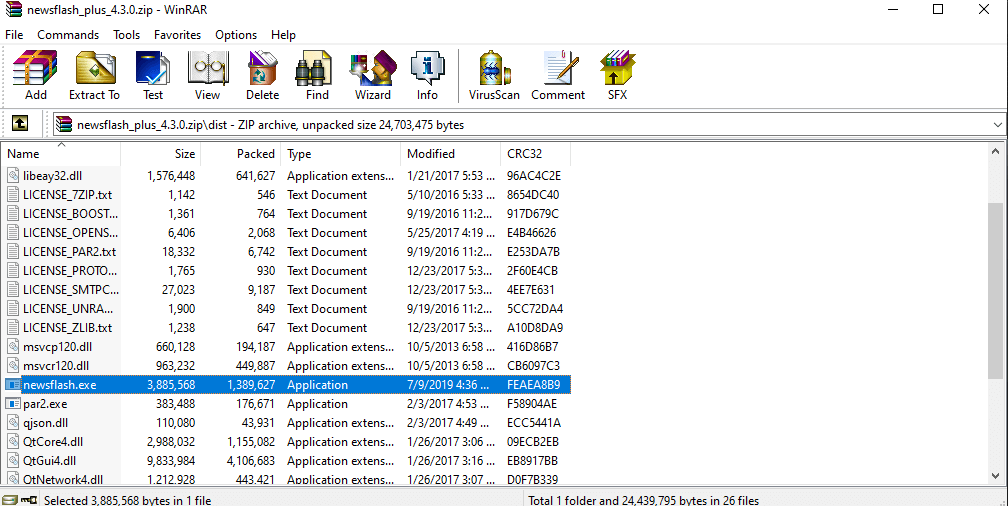Convert archive with SFX tool
The width and height of the screenshot is (1008, 506).
[617, 75]
